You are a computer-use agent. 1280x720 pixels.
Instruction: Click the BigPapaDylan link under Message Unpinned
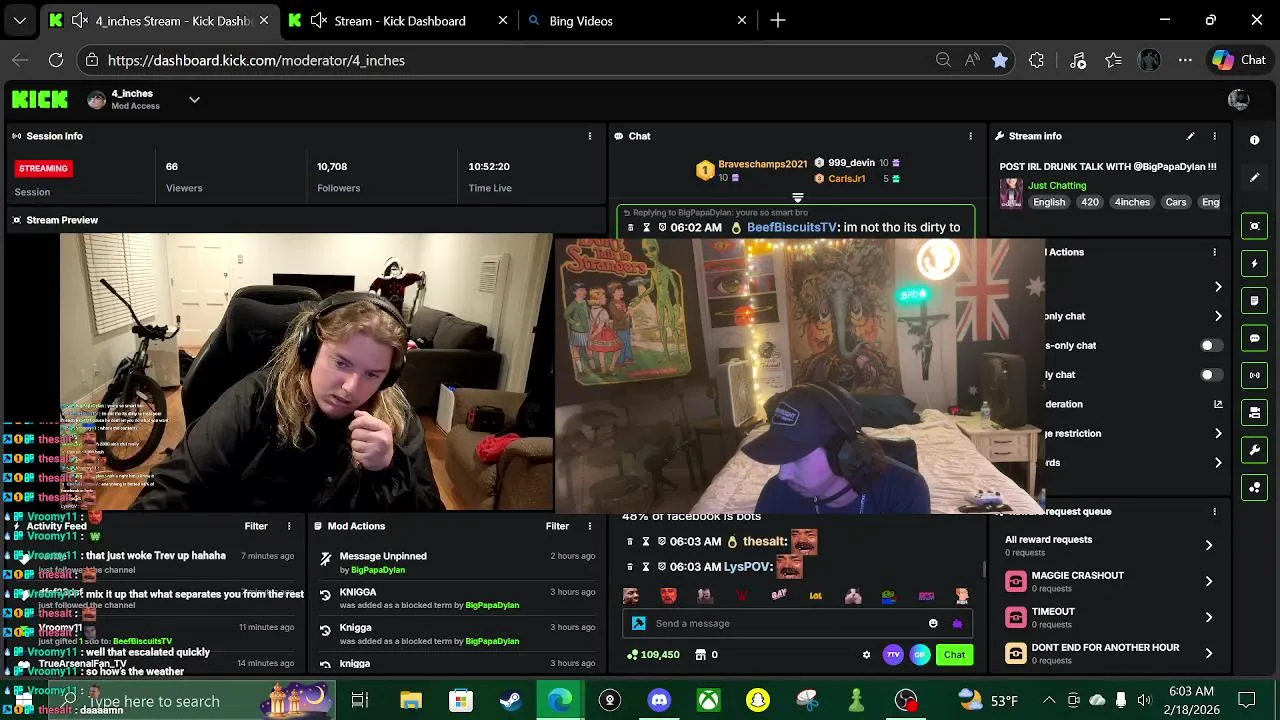tap(378, 570)
